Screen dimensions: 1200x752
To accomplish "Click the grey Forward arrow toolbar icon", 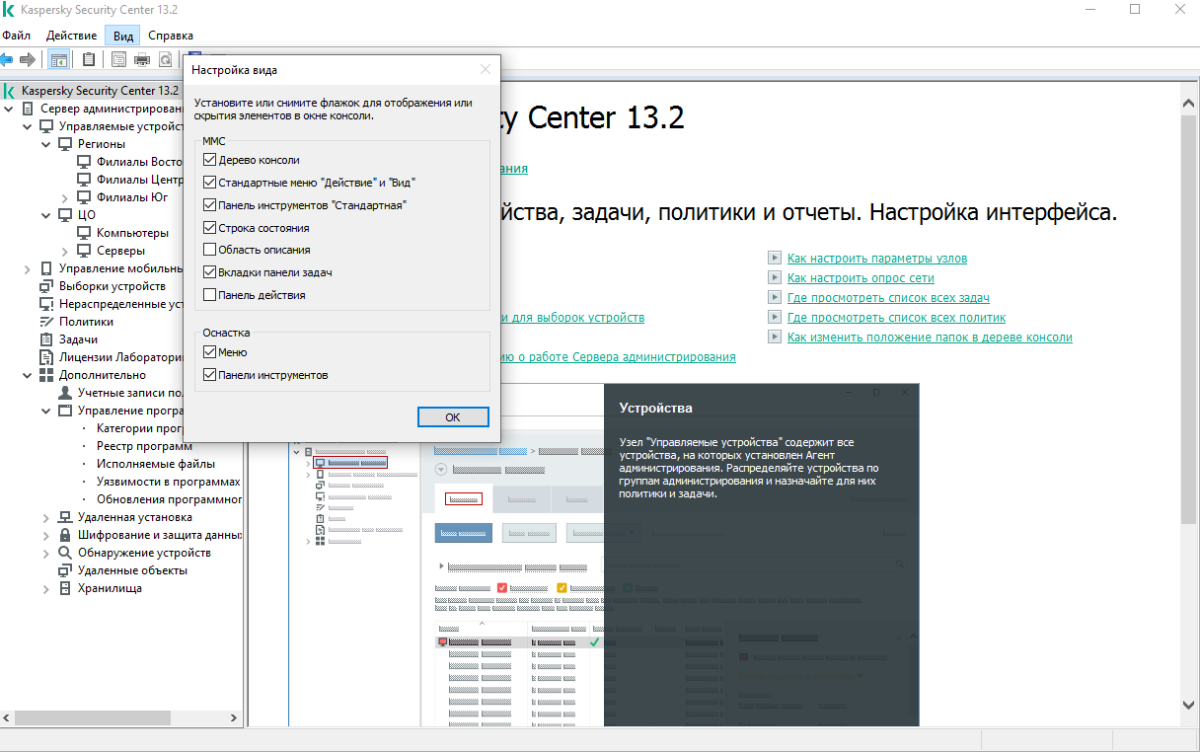I will pyautogui.click(x=28, y=60).
